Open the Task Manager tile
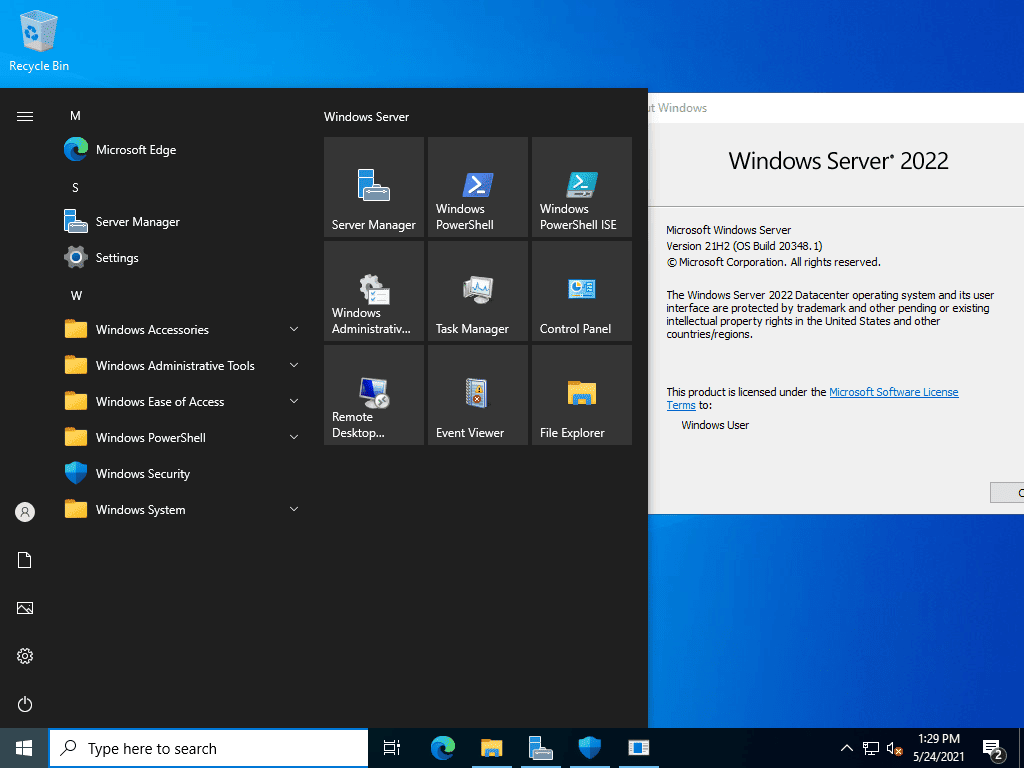Viewport: 1024px width, 768px height. (x=477, y=291)
